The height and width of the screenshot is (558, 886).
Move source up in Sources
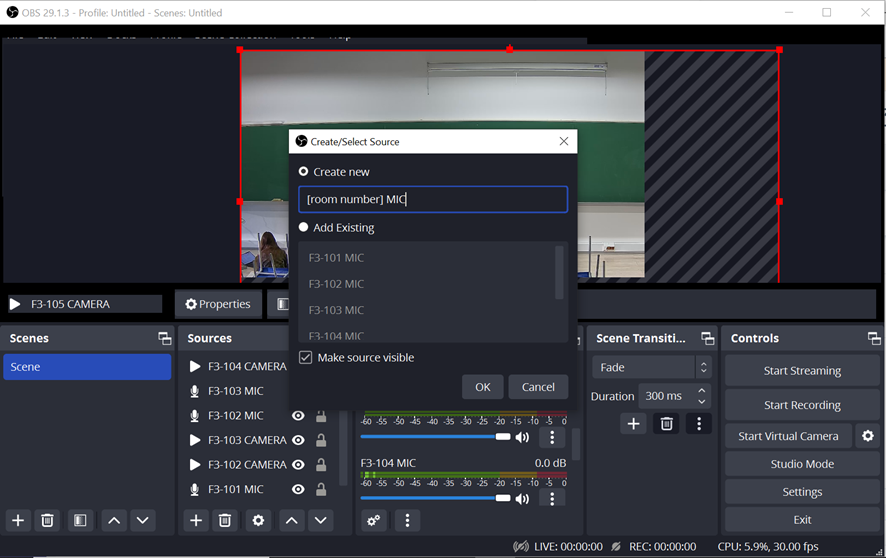click(292, 520)
